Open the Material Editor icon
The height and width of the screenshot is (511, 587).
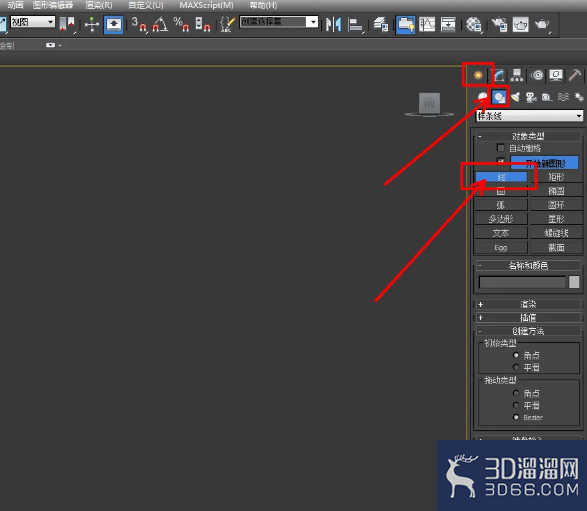(x=474, y=25)
